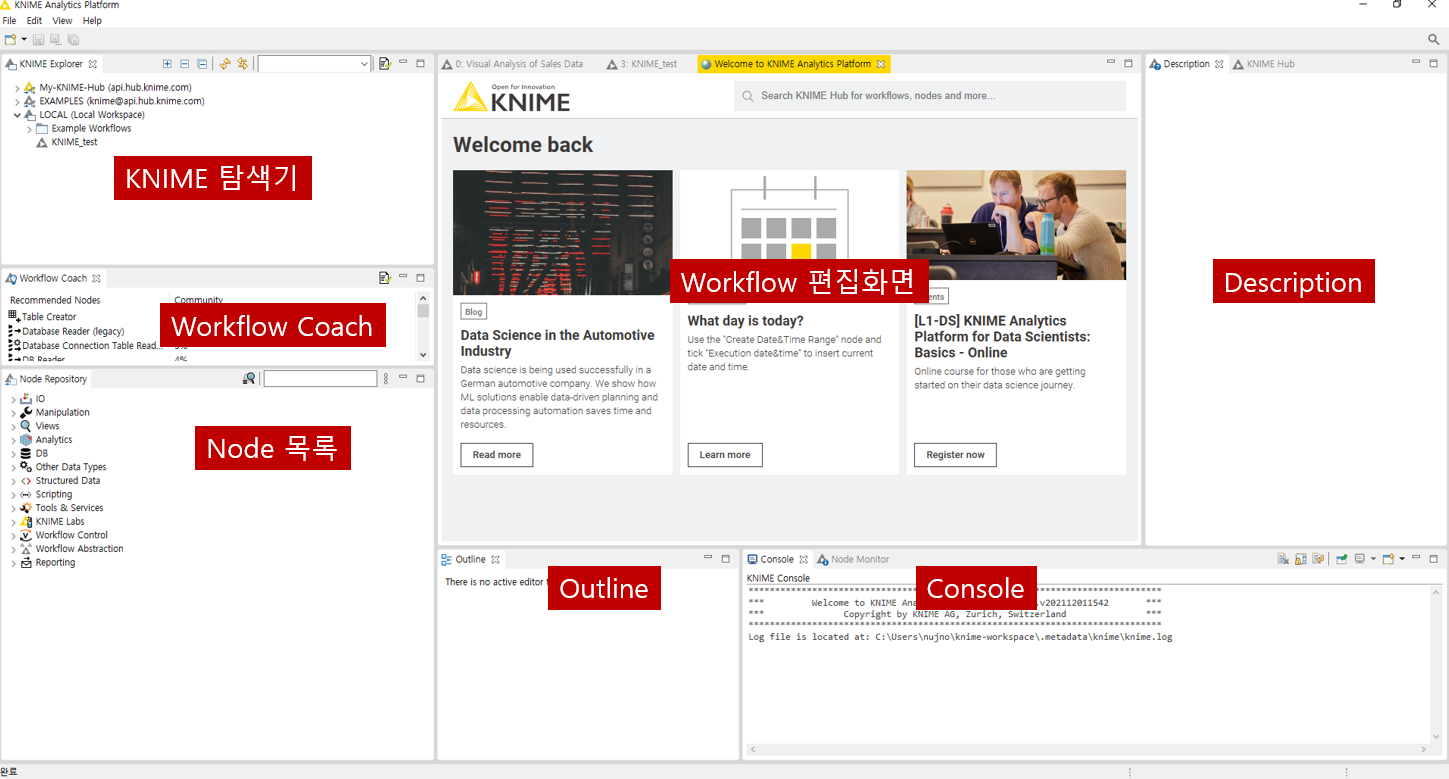The width and height of the screenshot is (1449, 779).
Task: Toggle the Scroll Lock icon in Console
Action: tap(1301, 559)
